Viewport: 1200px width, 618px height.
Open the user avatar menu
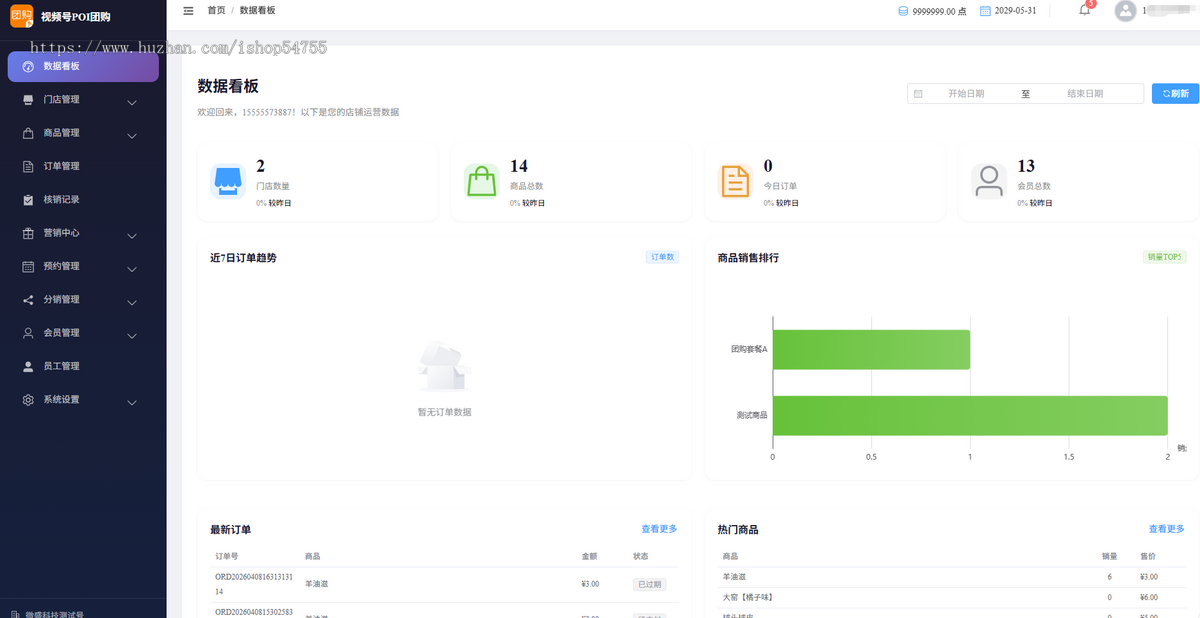click(x=1125, y=11)
